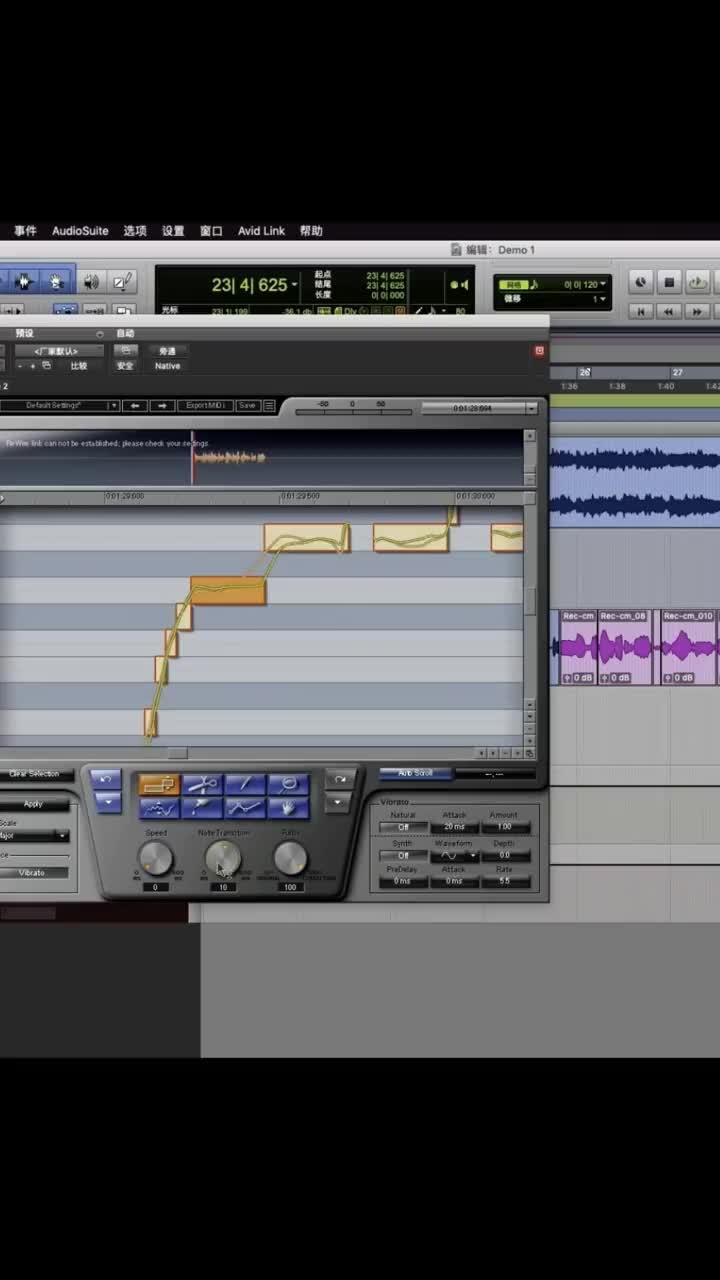
Task: Select the Pro Tools Scrubber speaker tool
Action: [x=91, y=282]
